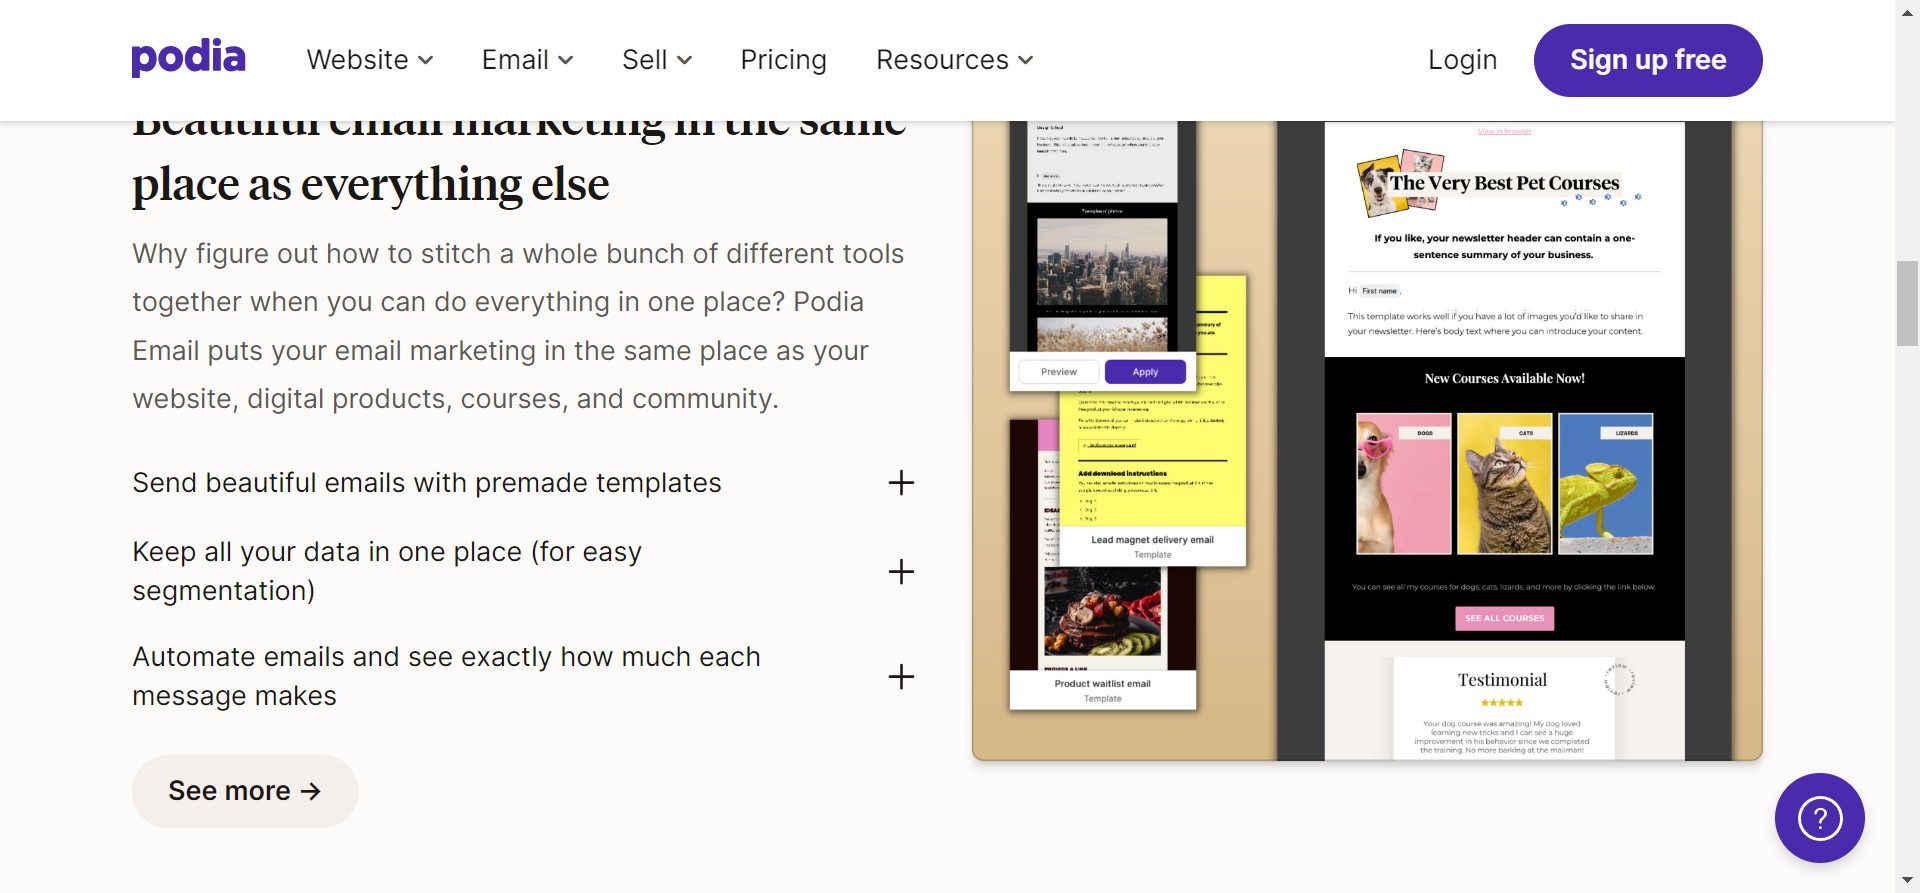1920x893 pixels.
Task: Click the Podia logo
Action: pyautogui.click(x=188, y=59)
